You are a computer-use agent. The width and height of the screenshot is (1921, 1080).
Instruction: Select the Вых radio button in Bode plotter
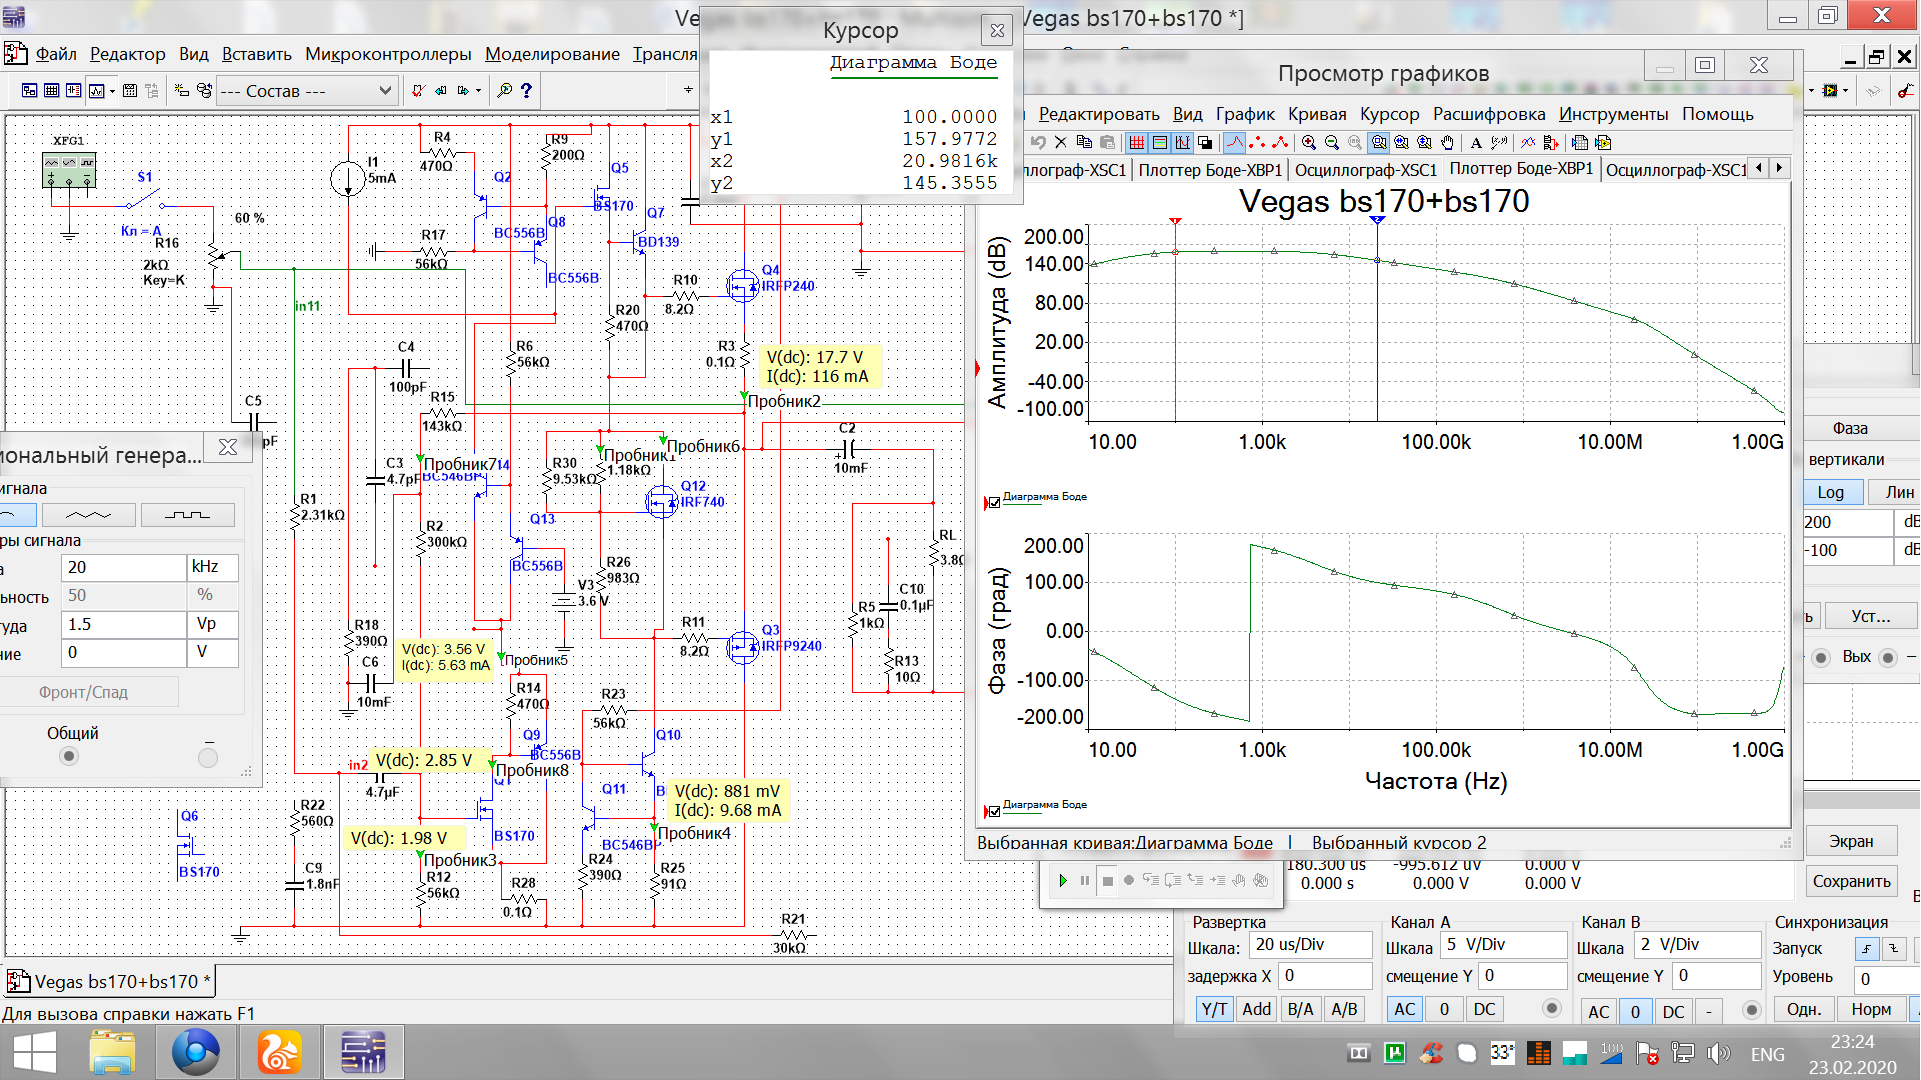[1887, 657]
